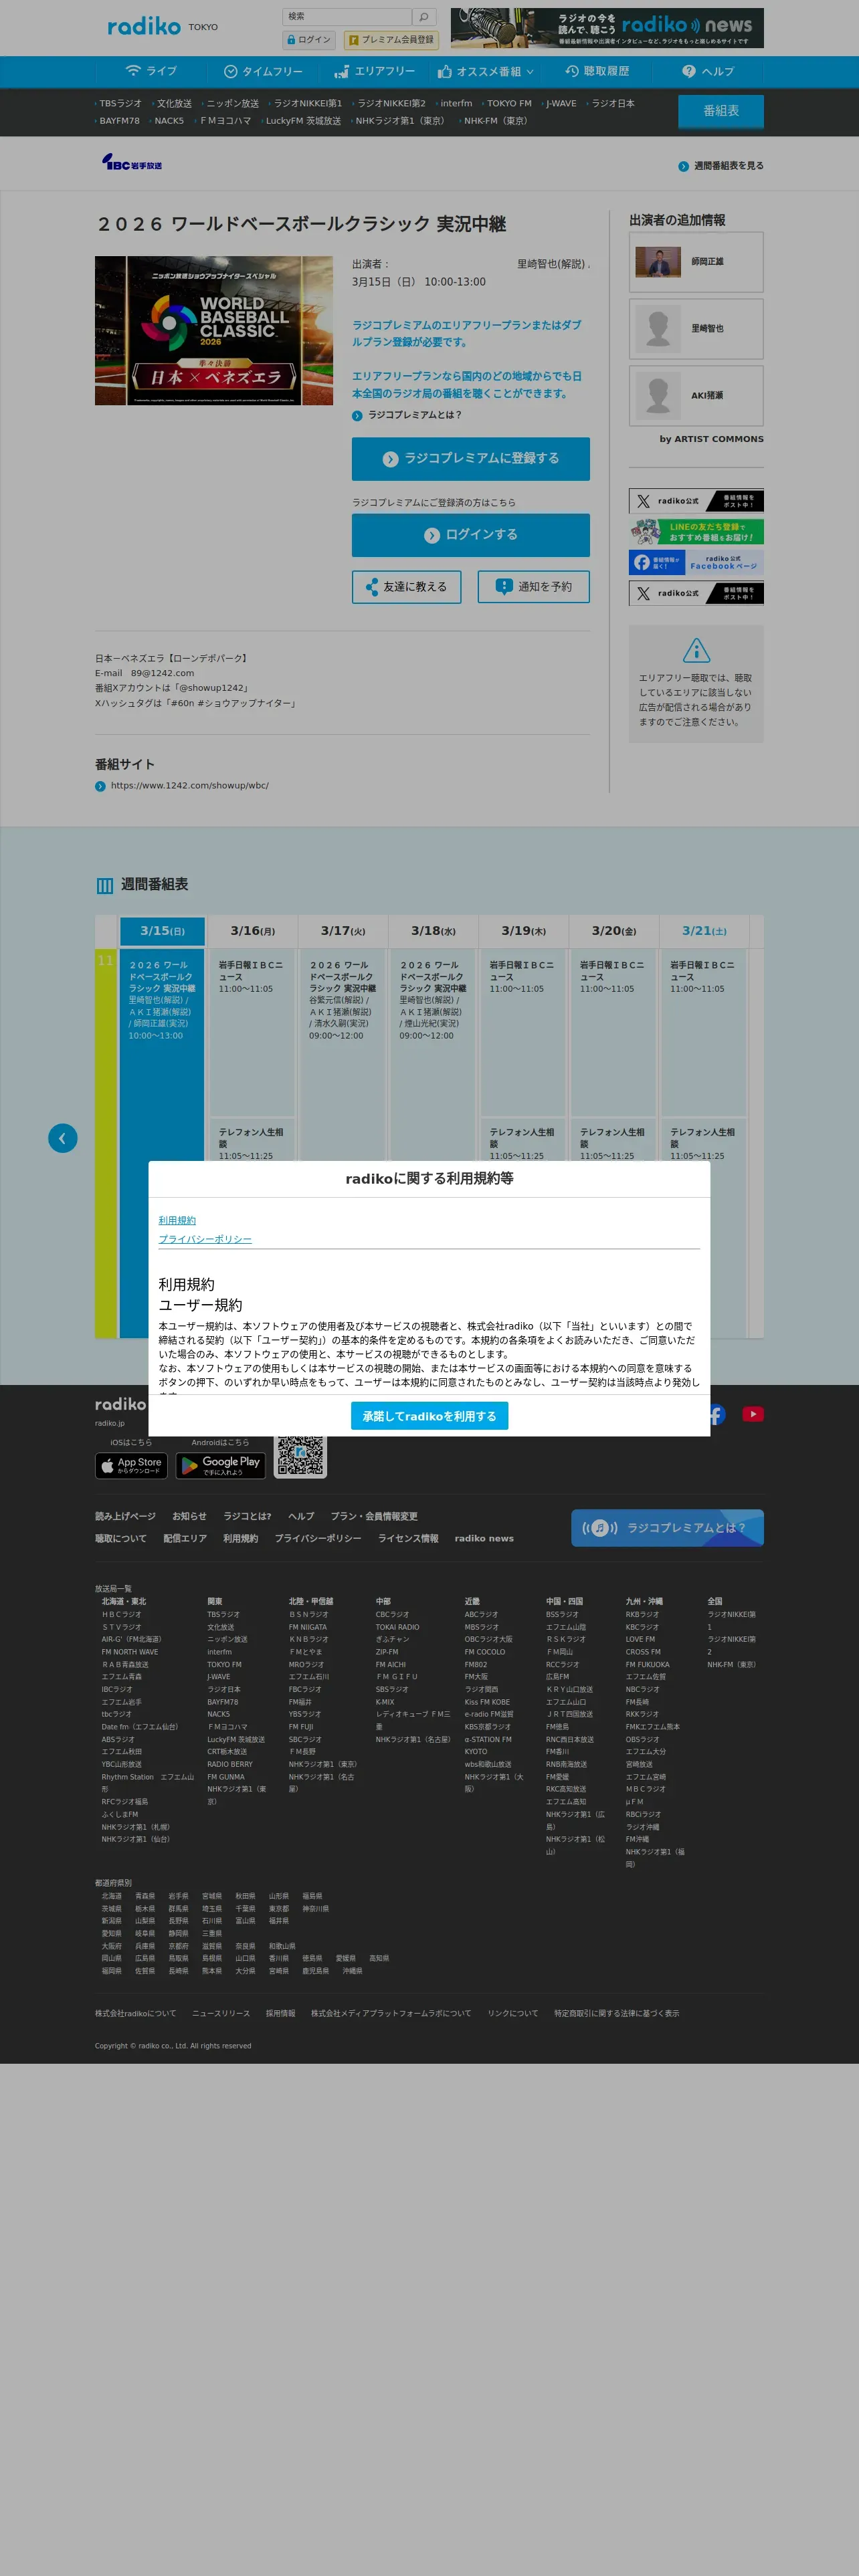Screen dimensions: 859x2576
Task: Go to the previous week with the left arrow
Action: coord(63,1138)
